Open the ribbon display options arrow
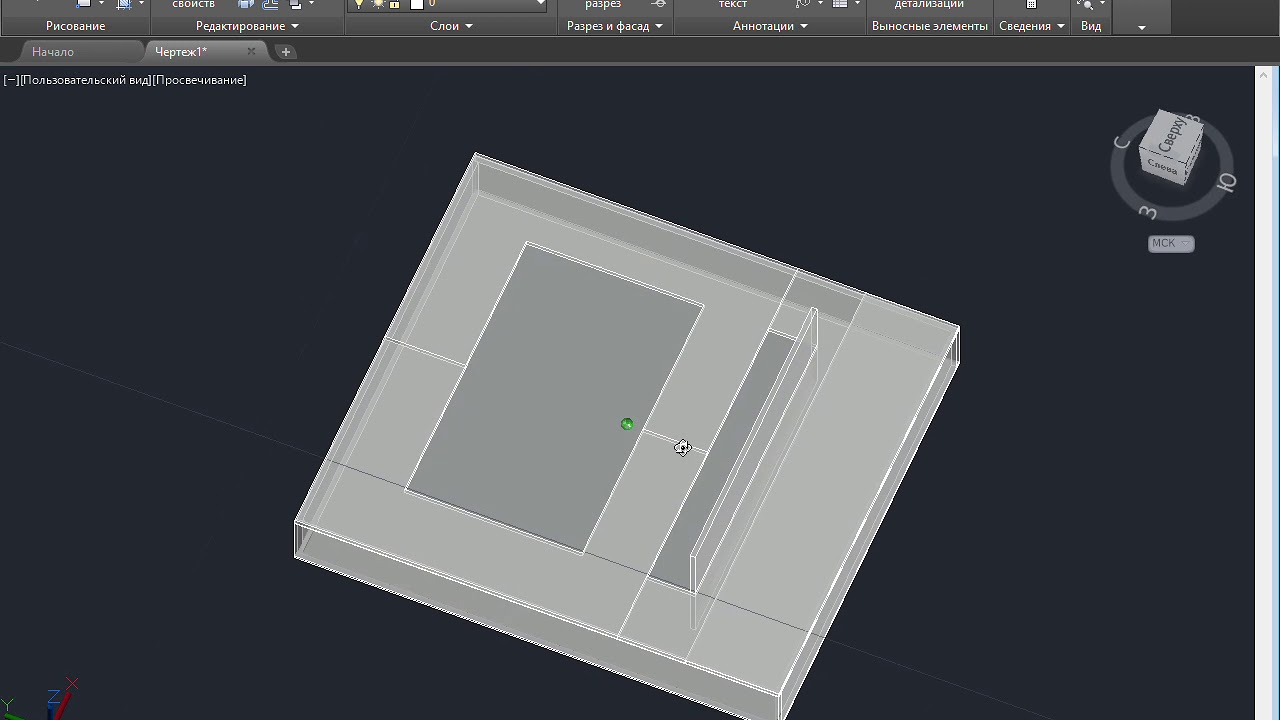 click(1142, 27)
